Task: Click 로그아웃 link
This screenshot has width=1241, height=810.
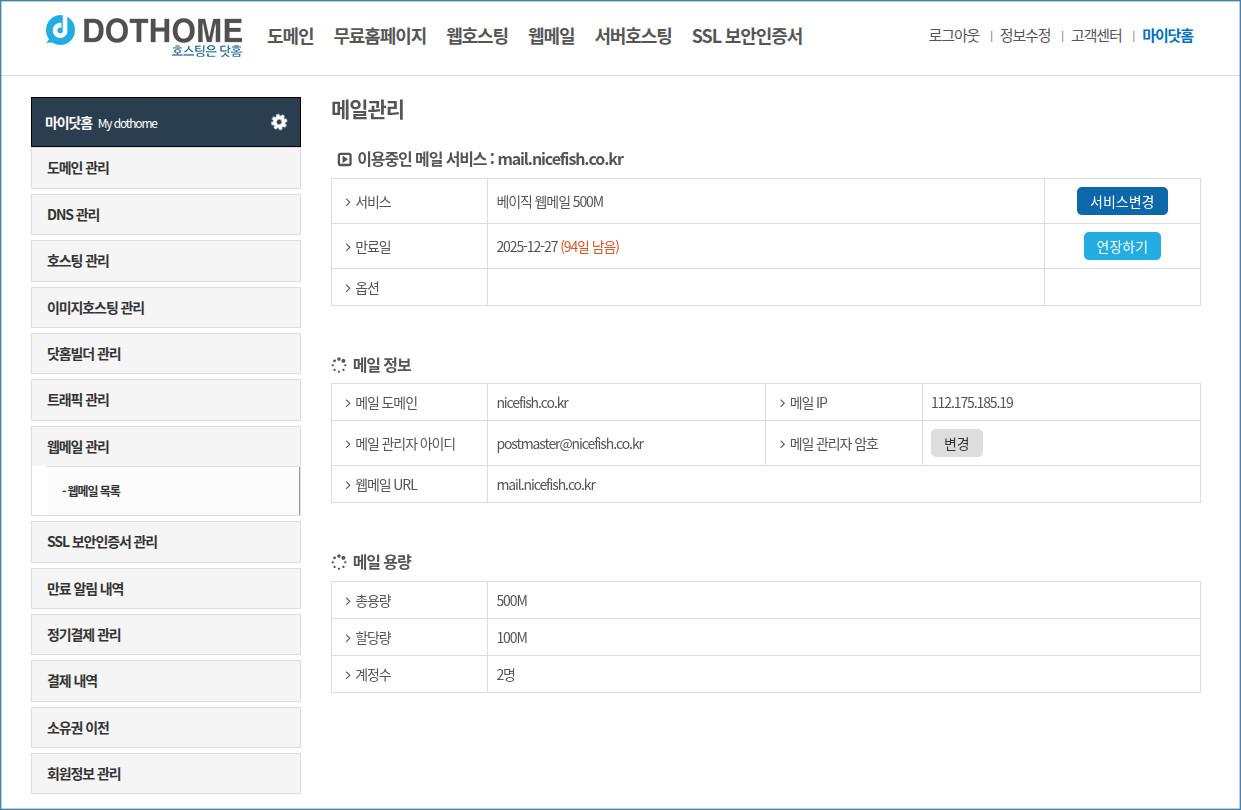Action: pyautogui.click(x=953, y=36)
